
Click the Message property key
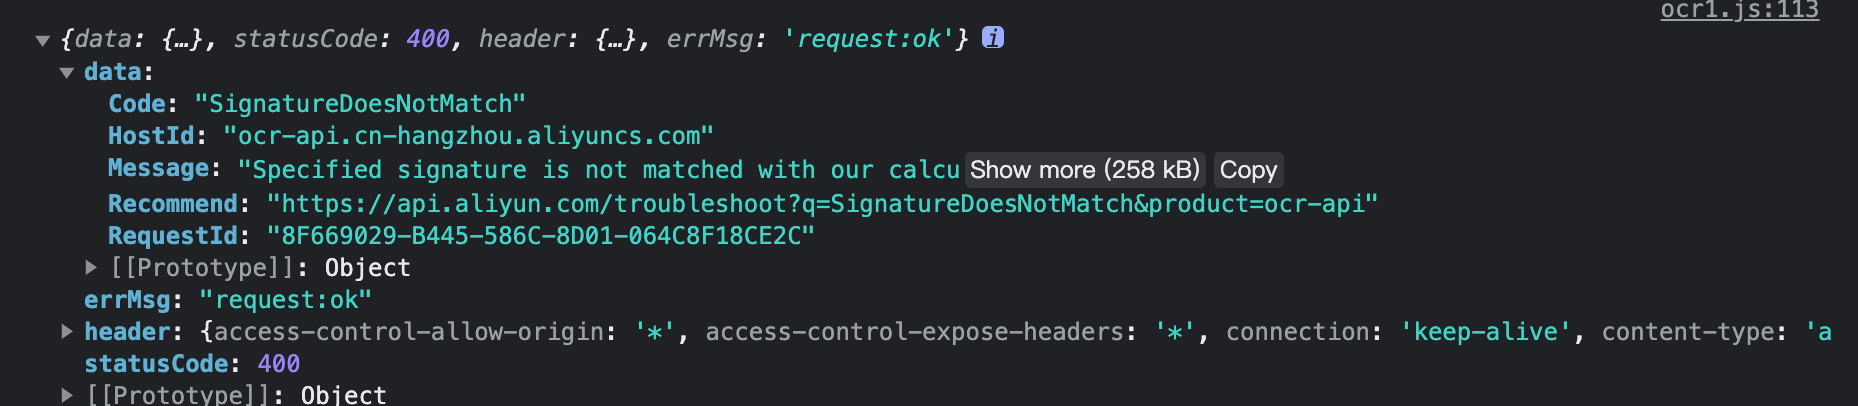tap(159, 168)
